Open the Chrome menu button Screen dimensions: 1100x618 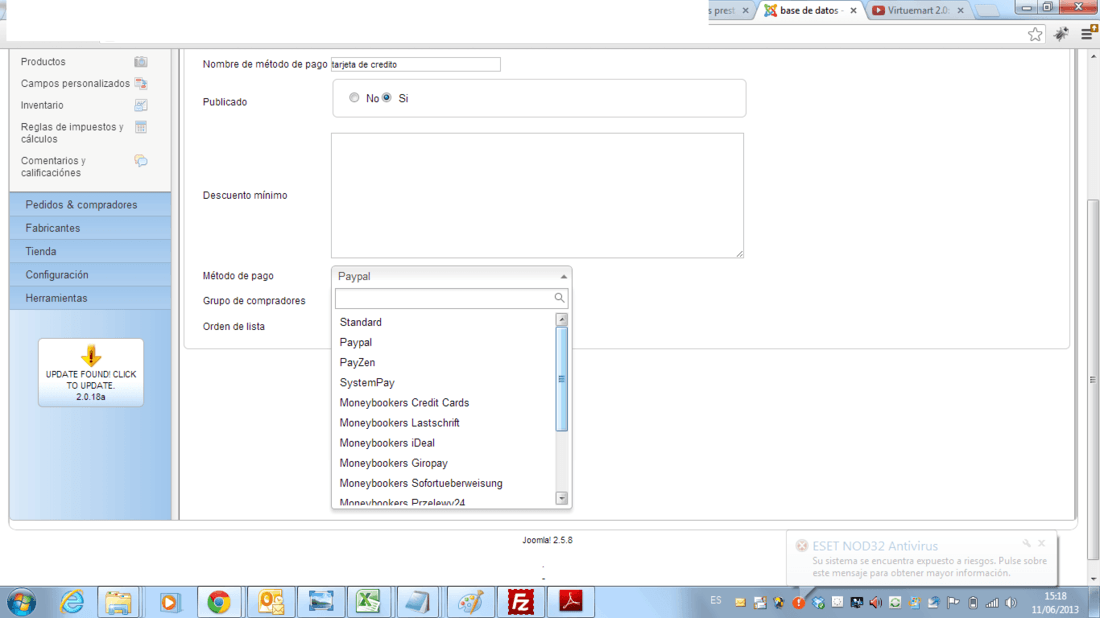point(1088,32)
